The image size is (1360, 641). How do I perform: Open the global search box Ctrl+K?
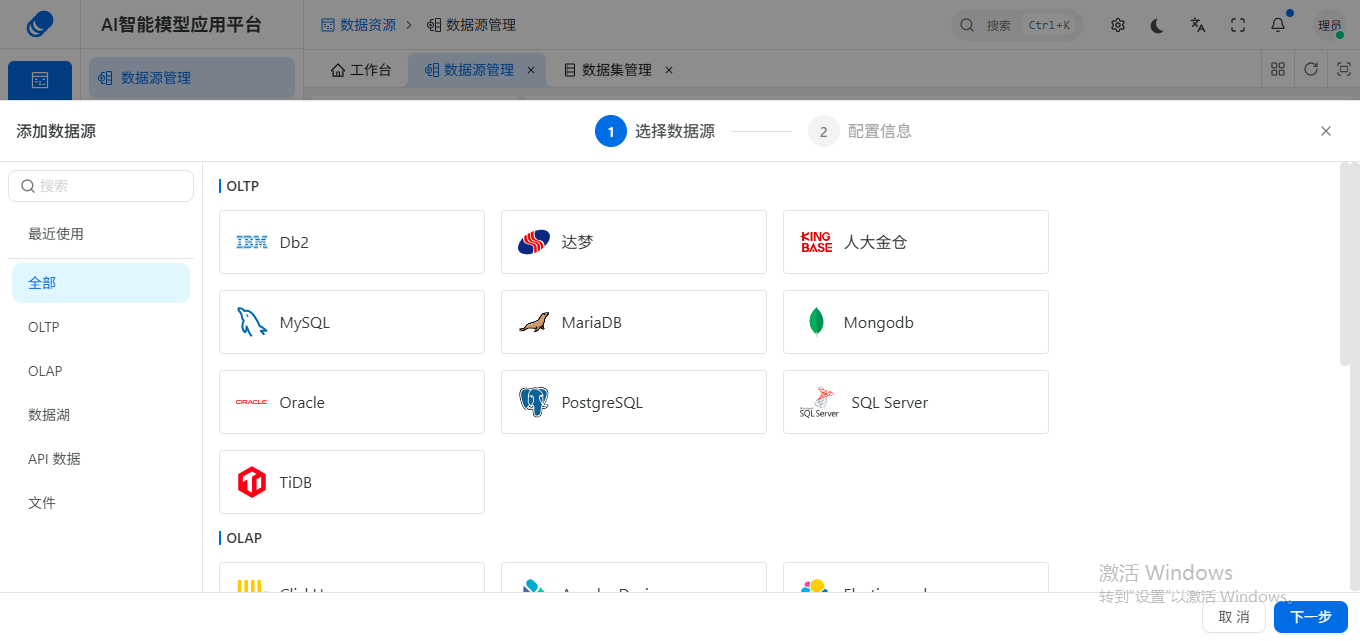click(1017, 25)
